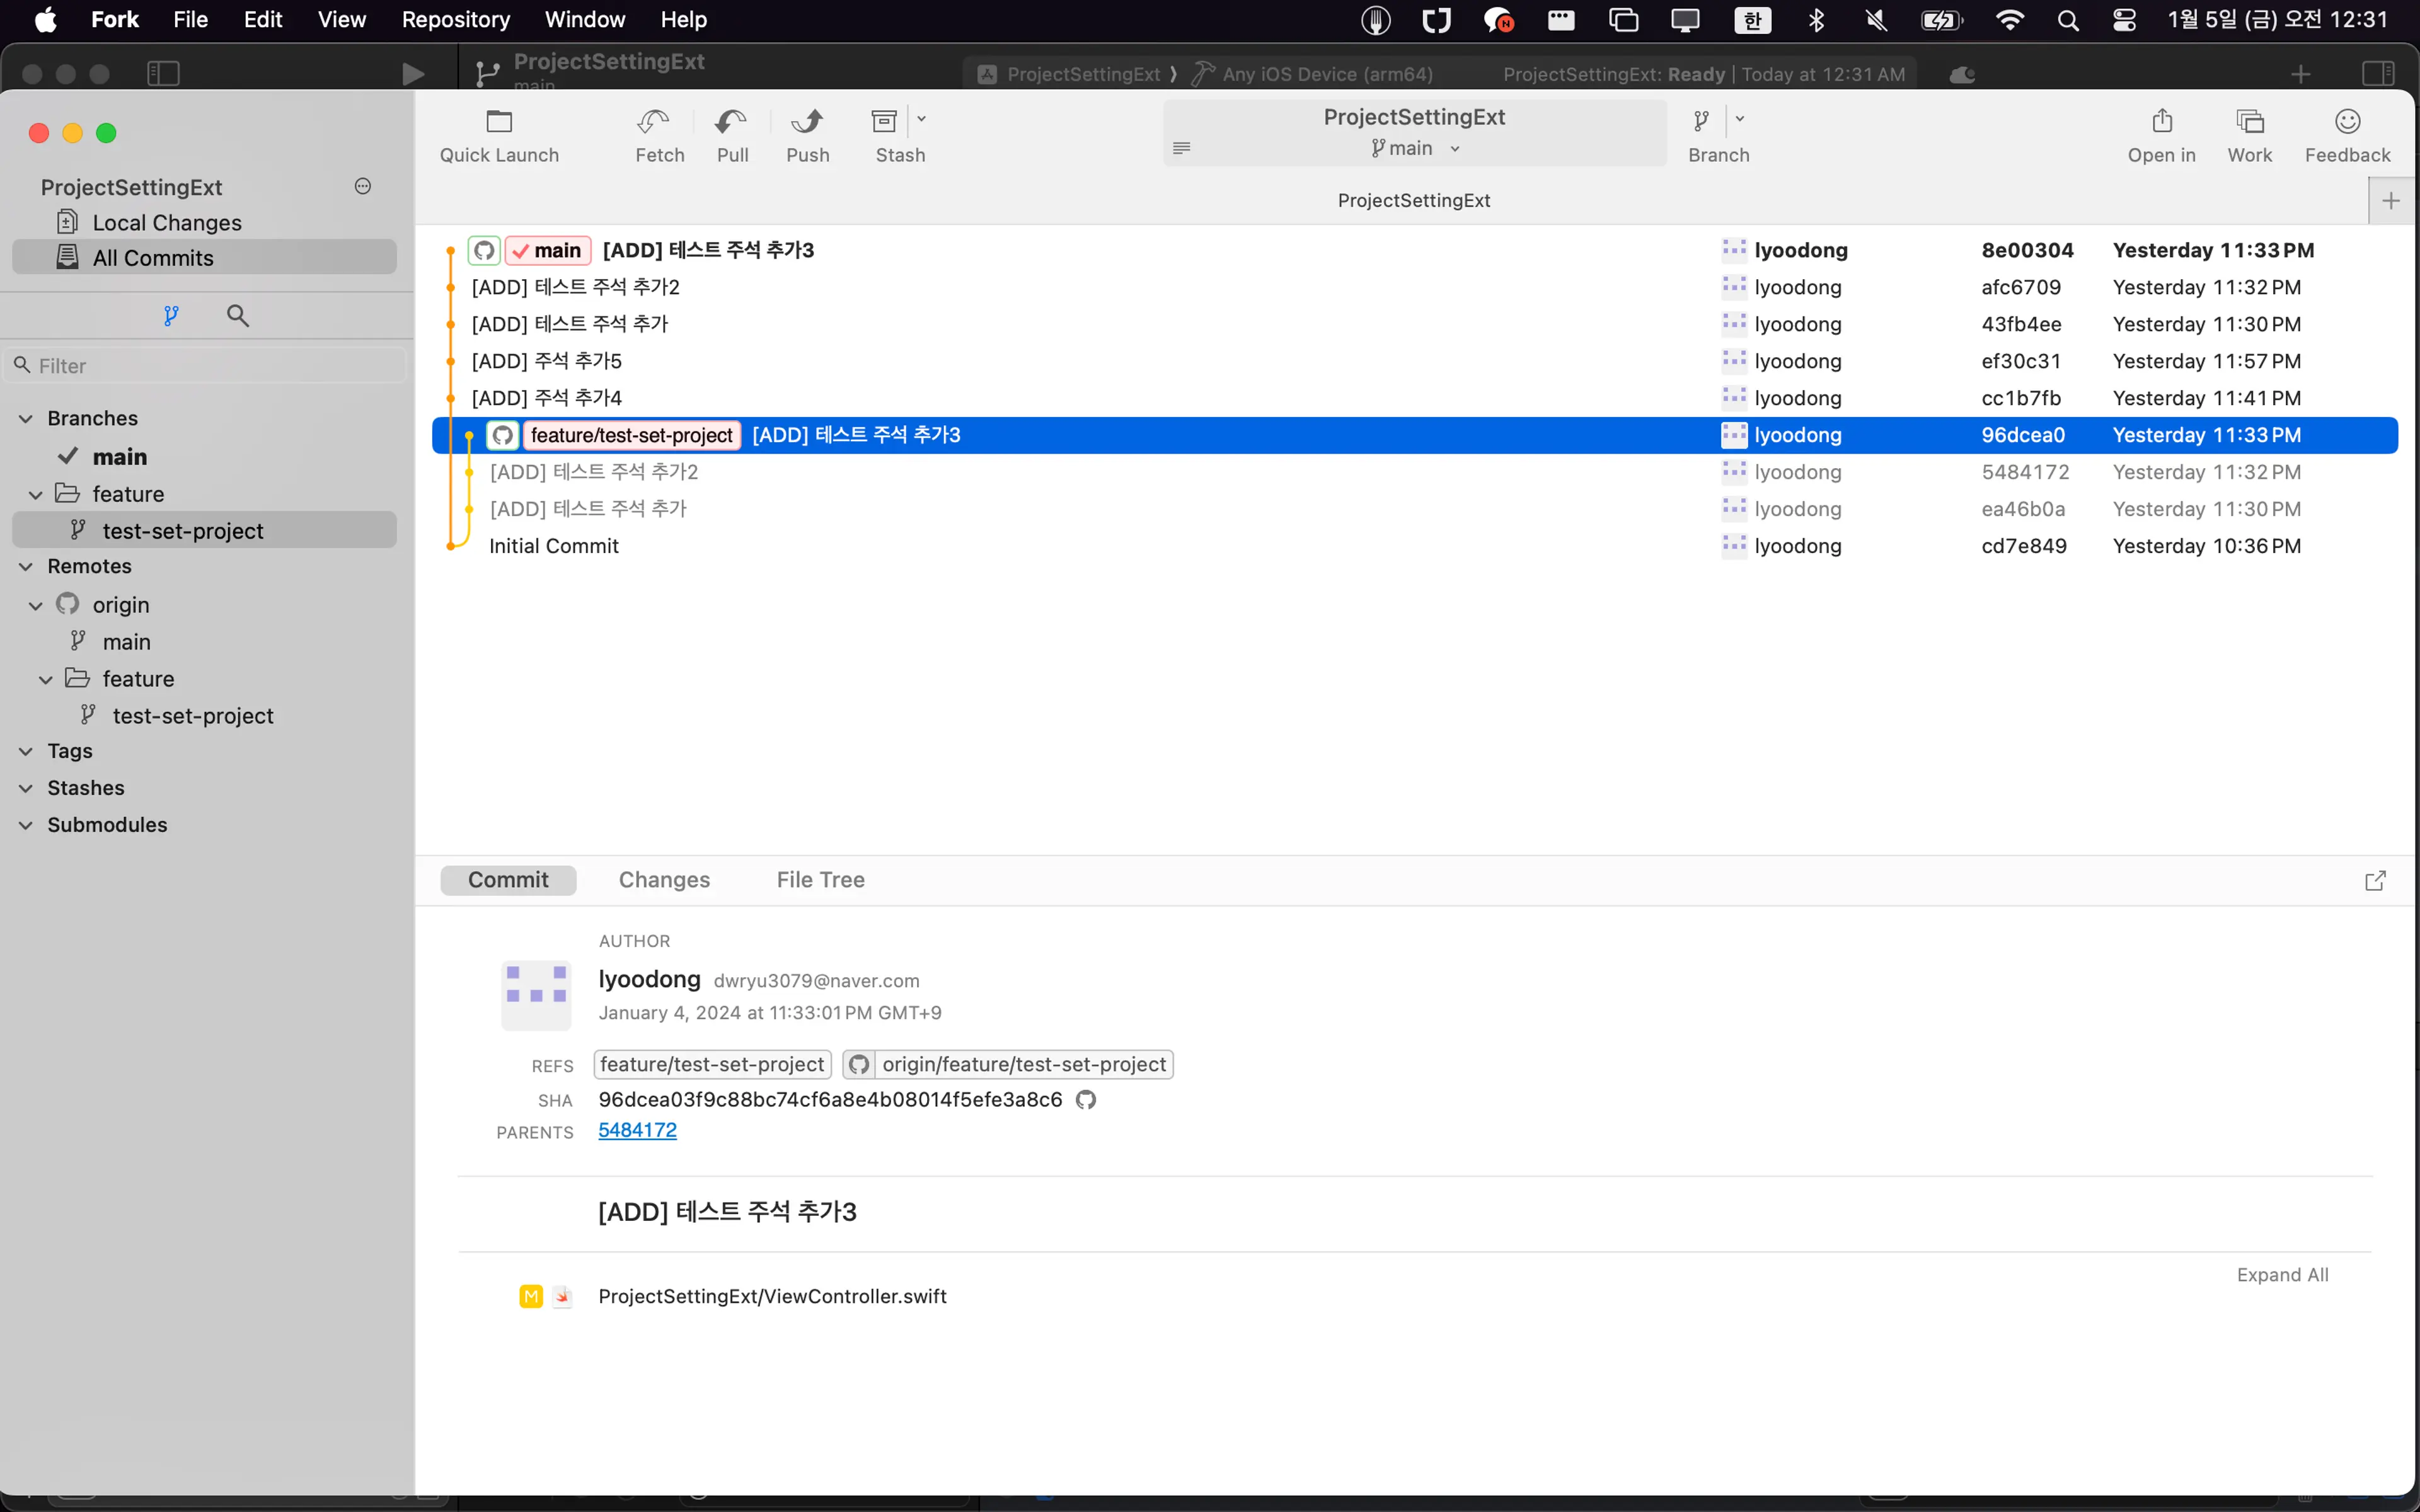Image resolution: width=2420 pixels, height=1512 pixels.
Task: Open Local Changes in sidebar
Action: [205, 222]
